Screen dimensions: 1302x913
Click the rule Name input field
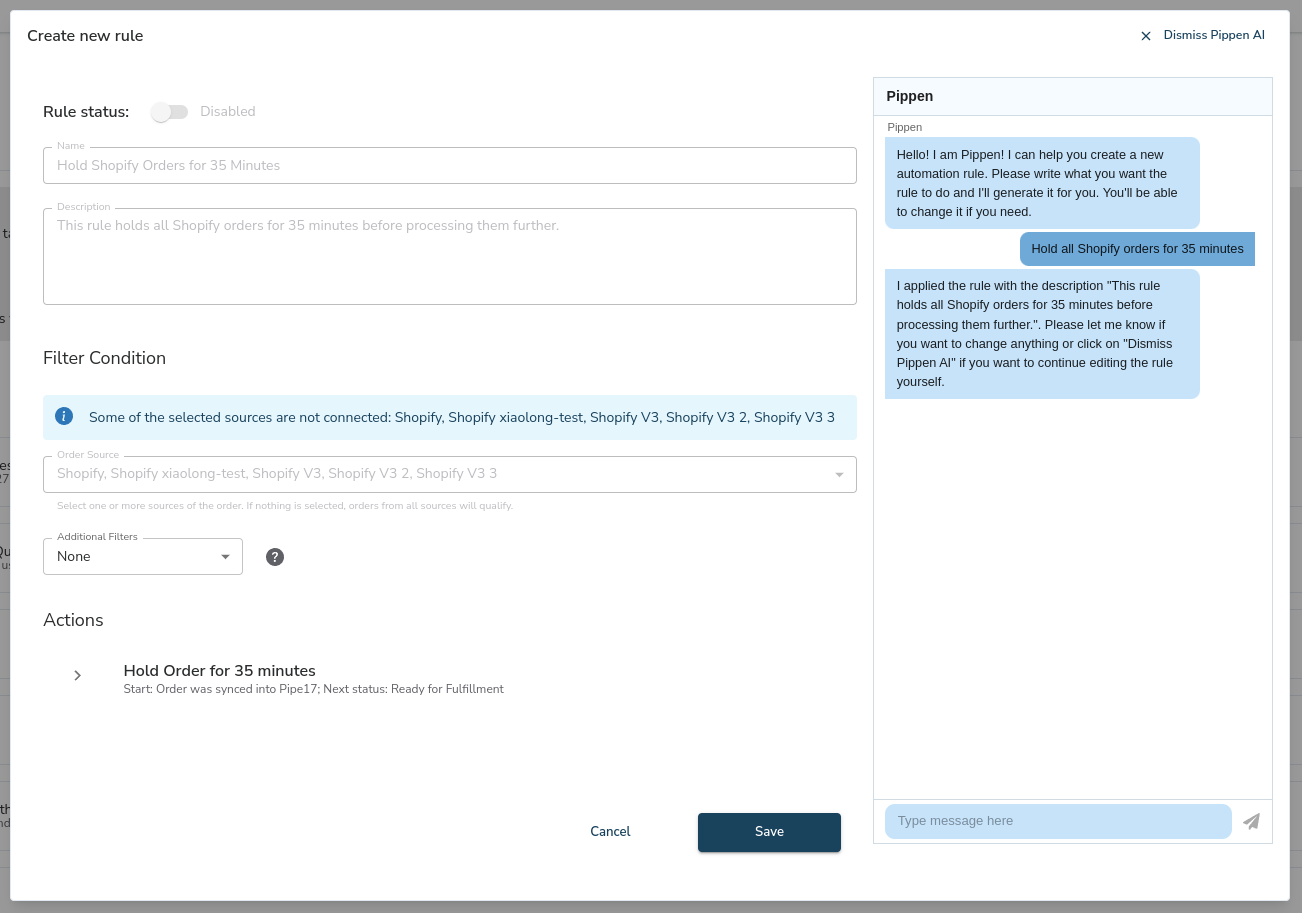(449, 165)
